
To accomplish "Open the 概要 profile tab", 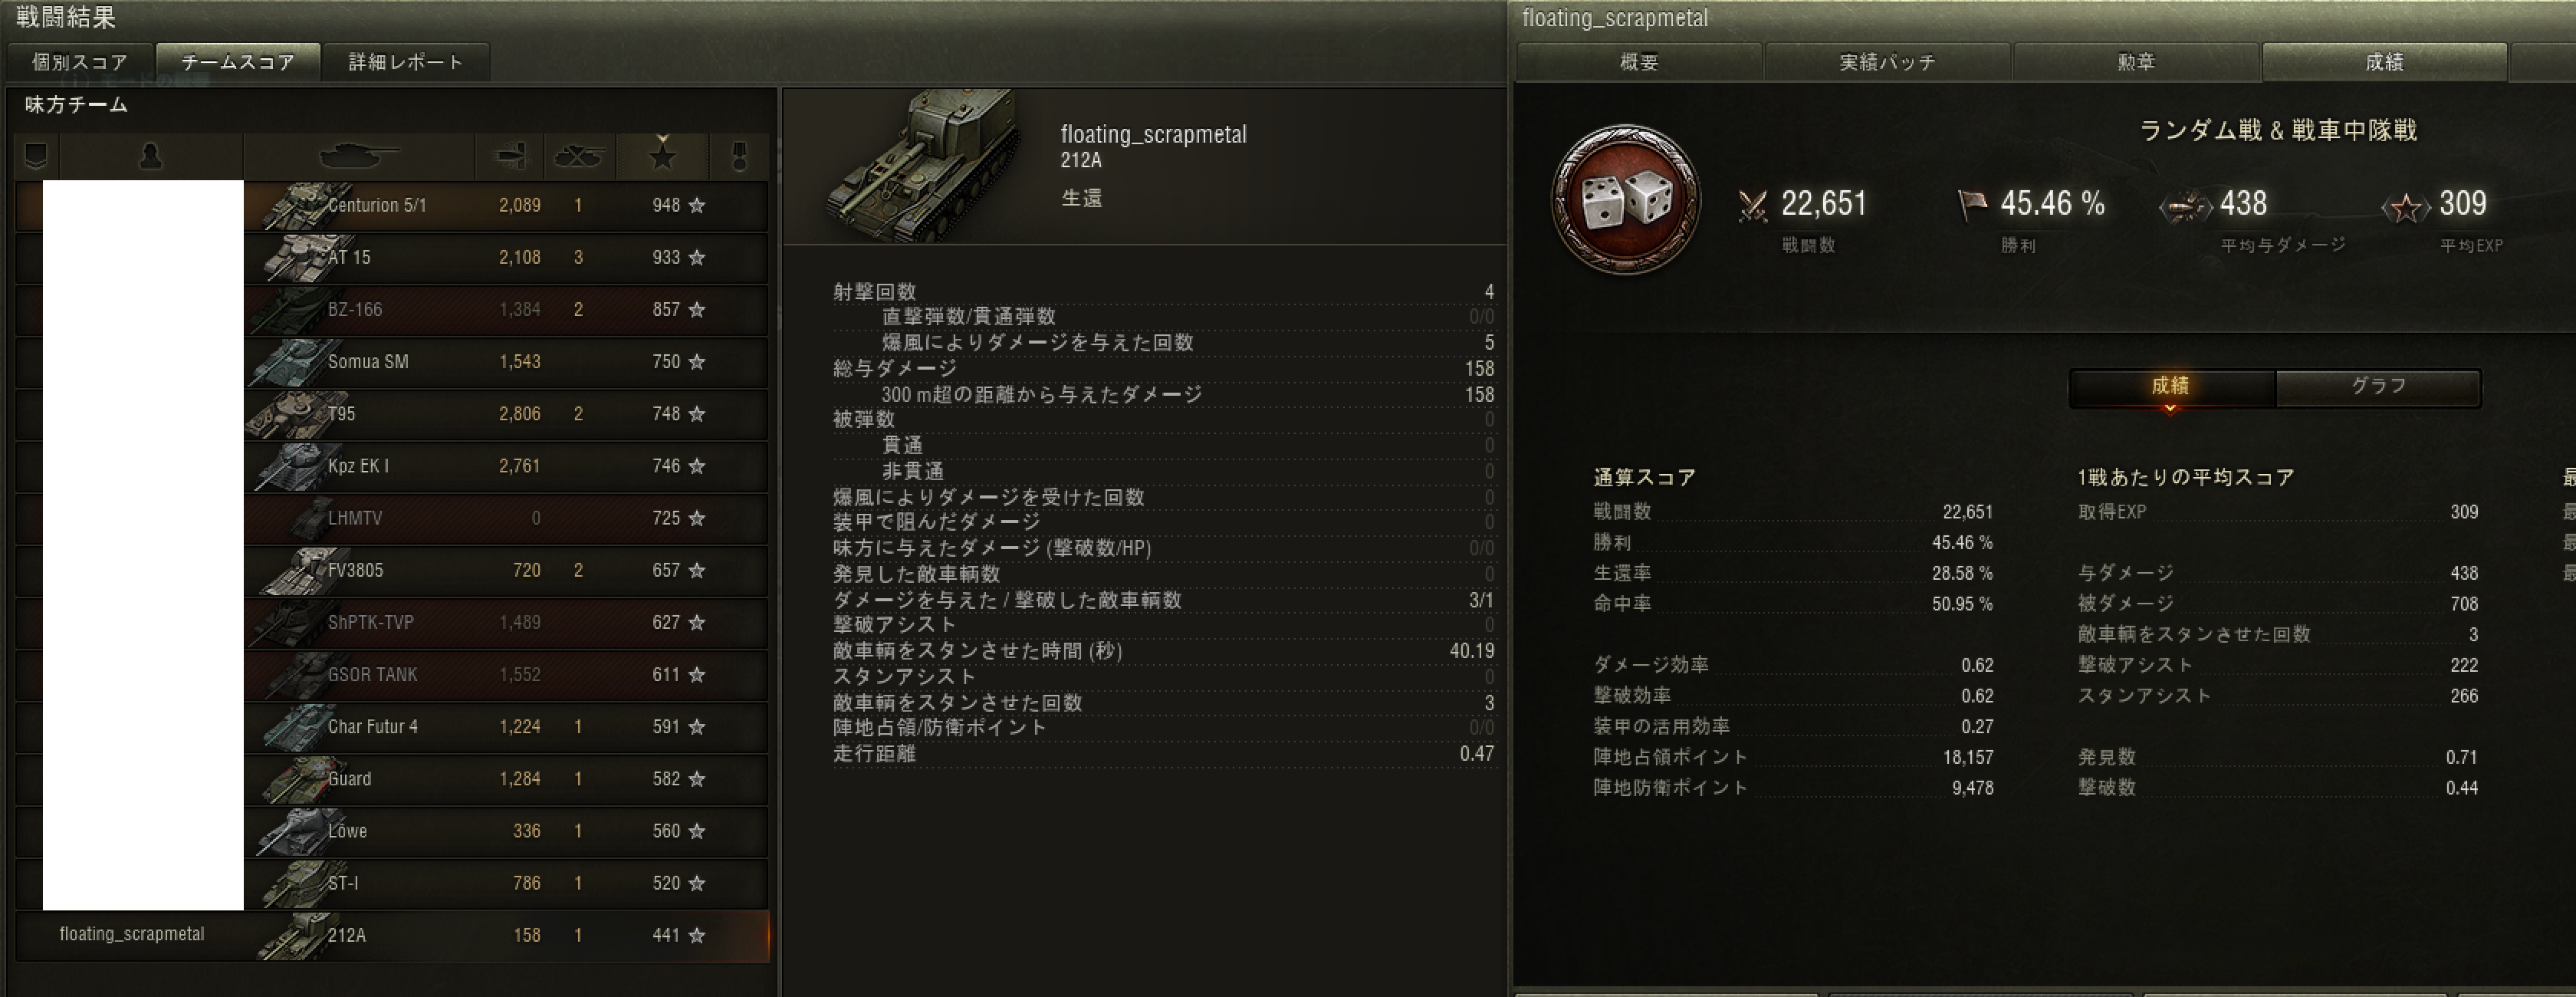I will tap(1639, 62).
